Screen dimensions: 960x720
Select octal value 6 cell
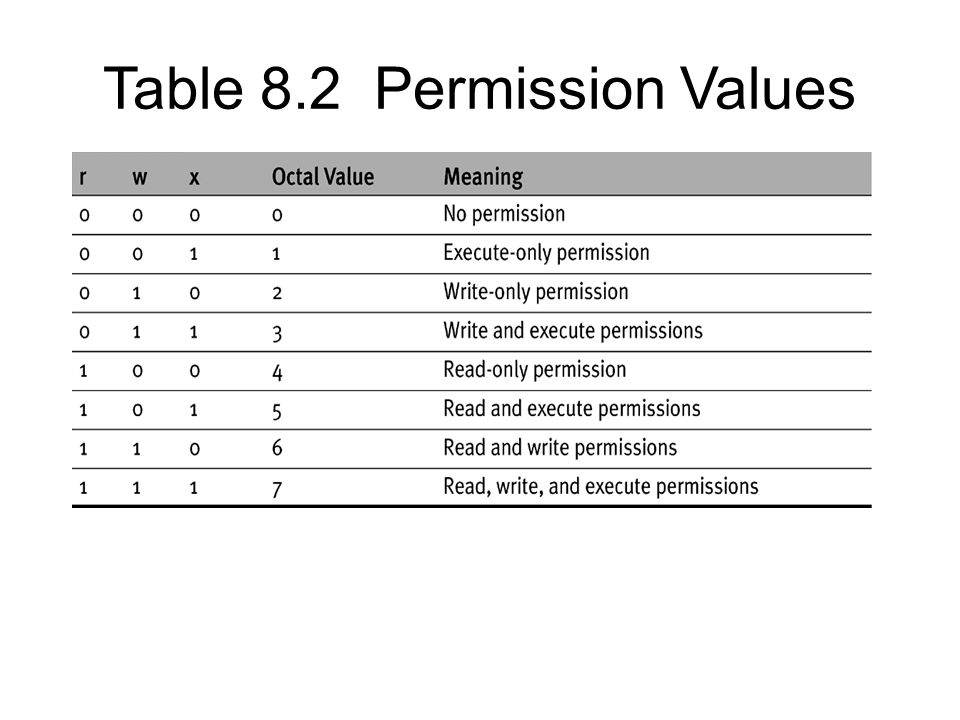[x=277, y=448]
